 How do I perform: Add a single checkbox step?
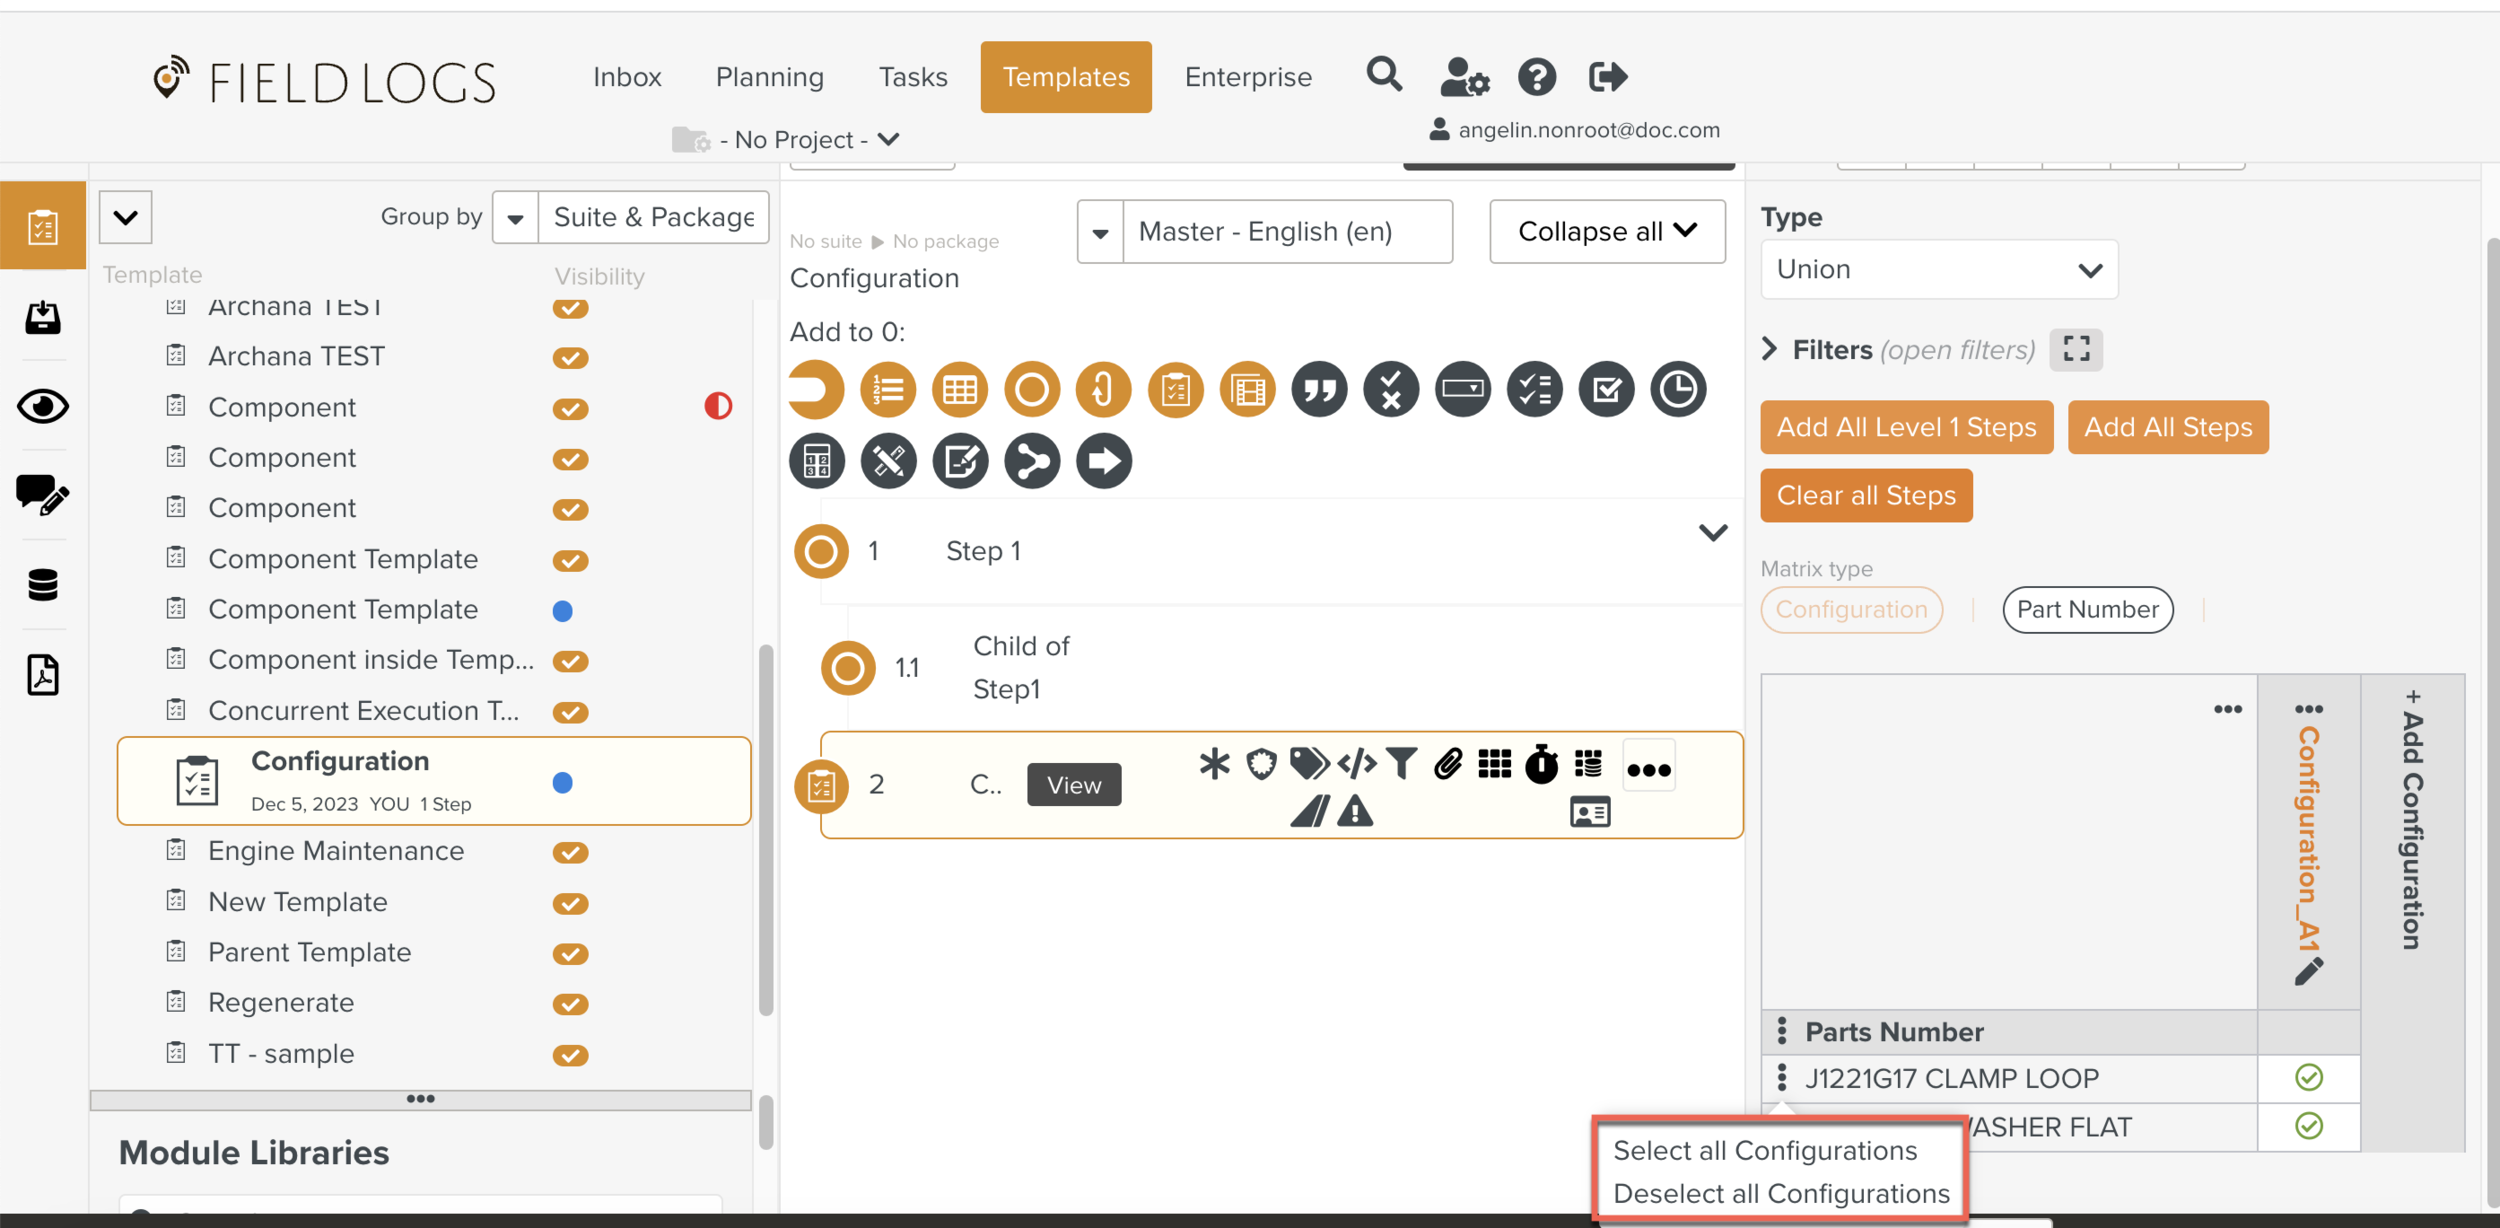[1607, 389]
